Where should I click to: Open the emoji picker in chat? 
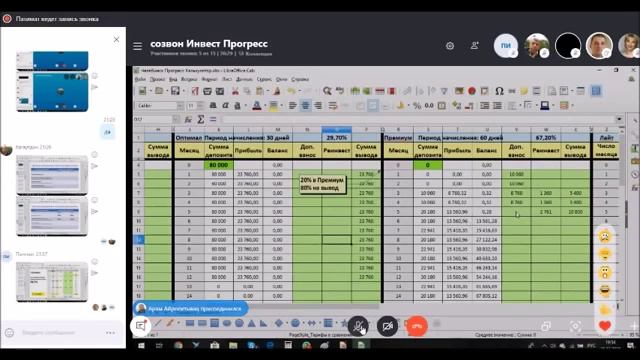(10, 333)
